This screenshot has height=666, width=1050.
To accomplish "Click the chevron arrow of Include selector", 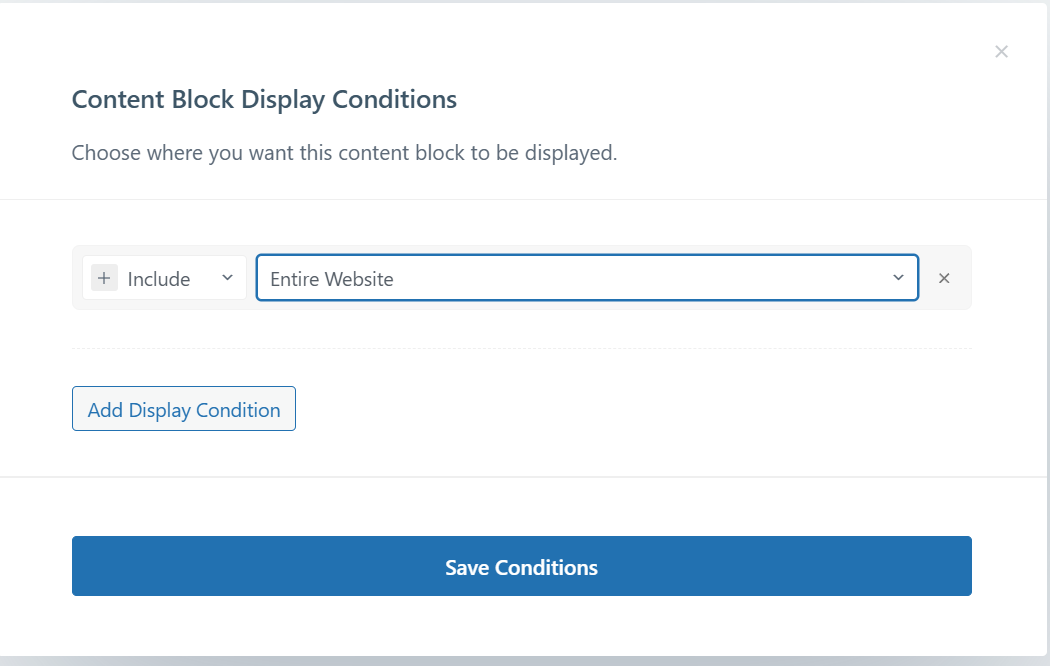I will point(227,278).
